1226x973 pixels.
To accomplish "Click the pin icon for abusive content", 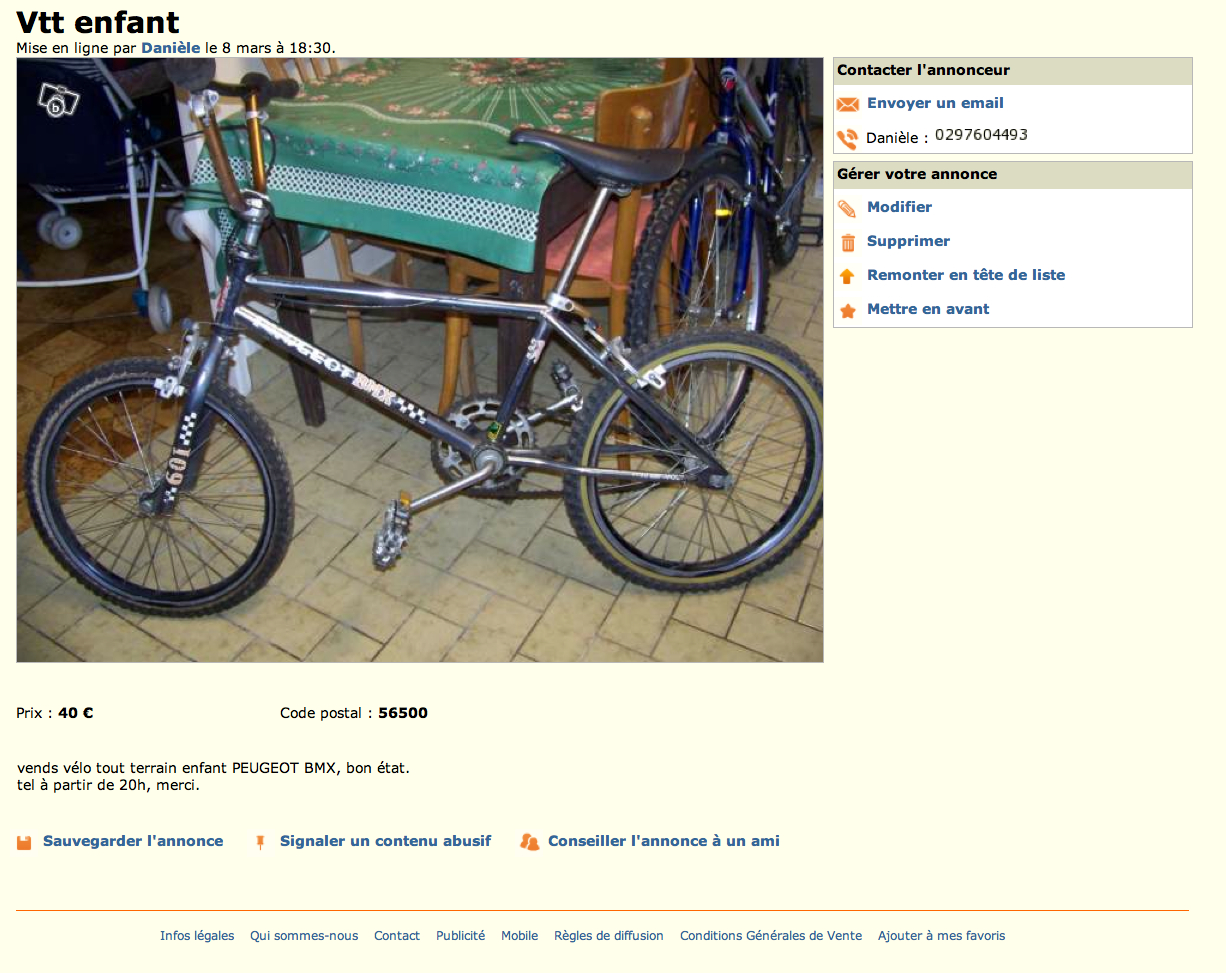I will 261,842.
